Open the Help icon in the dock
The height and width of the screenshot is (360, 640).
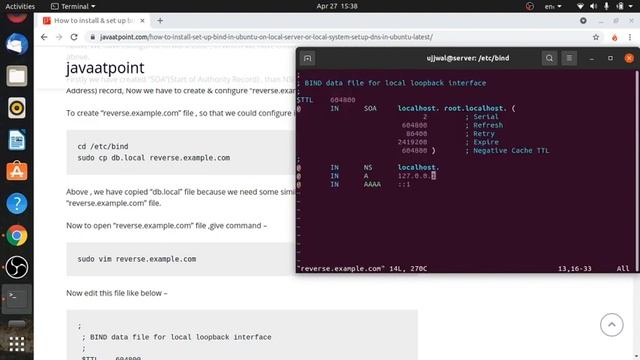[17, 203]
